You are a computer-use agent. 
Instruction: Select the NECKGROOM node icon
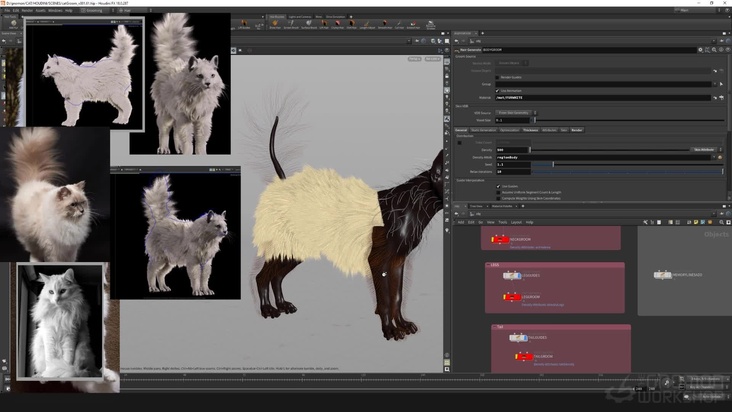[499, 240]
